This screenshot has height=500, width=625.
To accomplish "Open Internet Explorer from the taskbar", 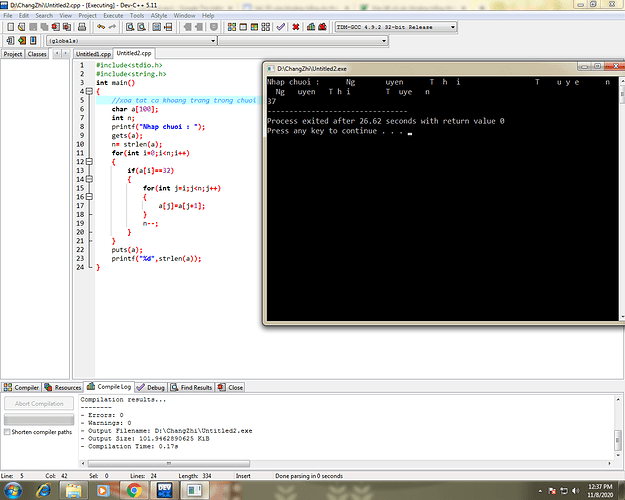I will 43,490.
